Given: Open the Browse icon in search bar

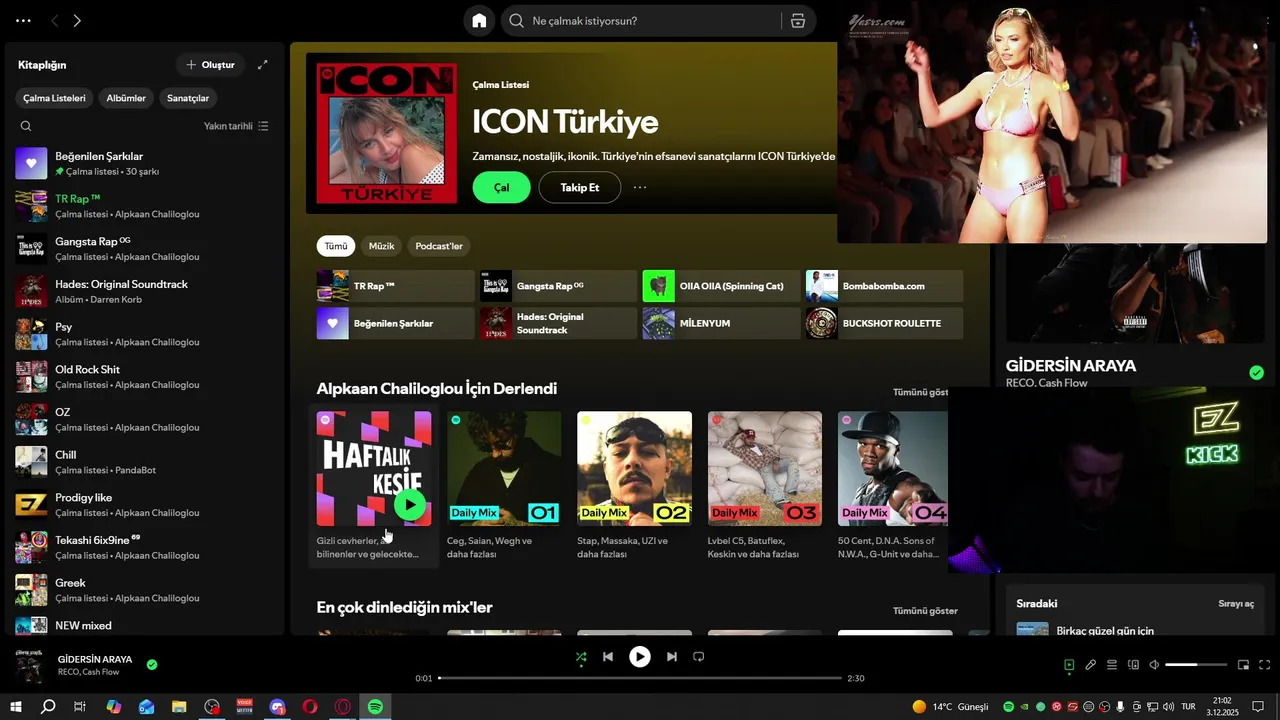Looking at the screenshot, I should (797, 21).
